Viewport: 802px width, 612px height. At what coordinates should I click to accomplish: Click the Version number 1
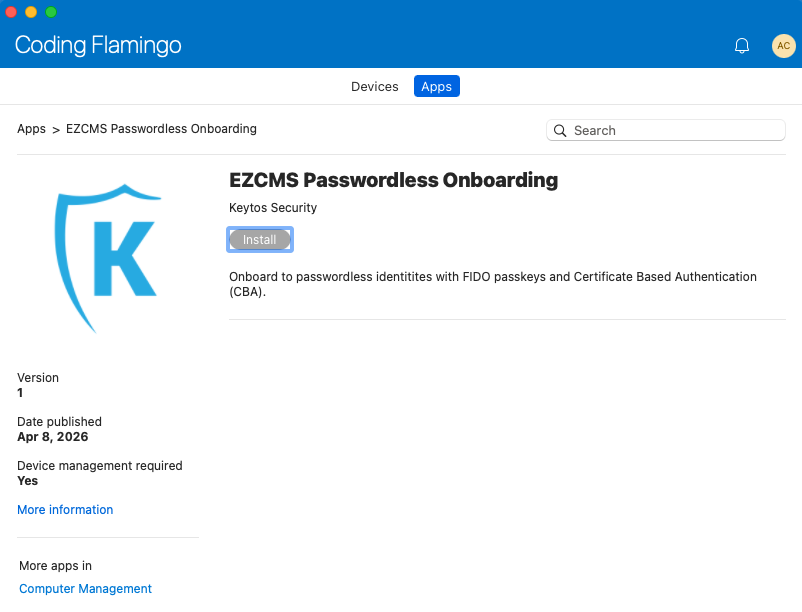[x=19, y=392]
